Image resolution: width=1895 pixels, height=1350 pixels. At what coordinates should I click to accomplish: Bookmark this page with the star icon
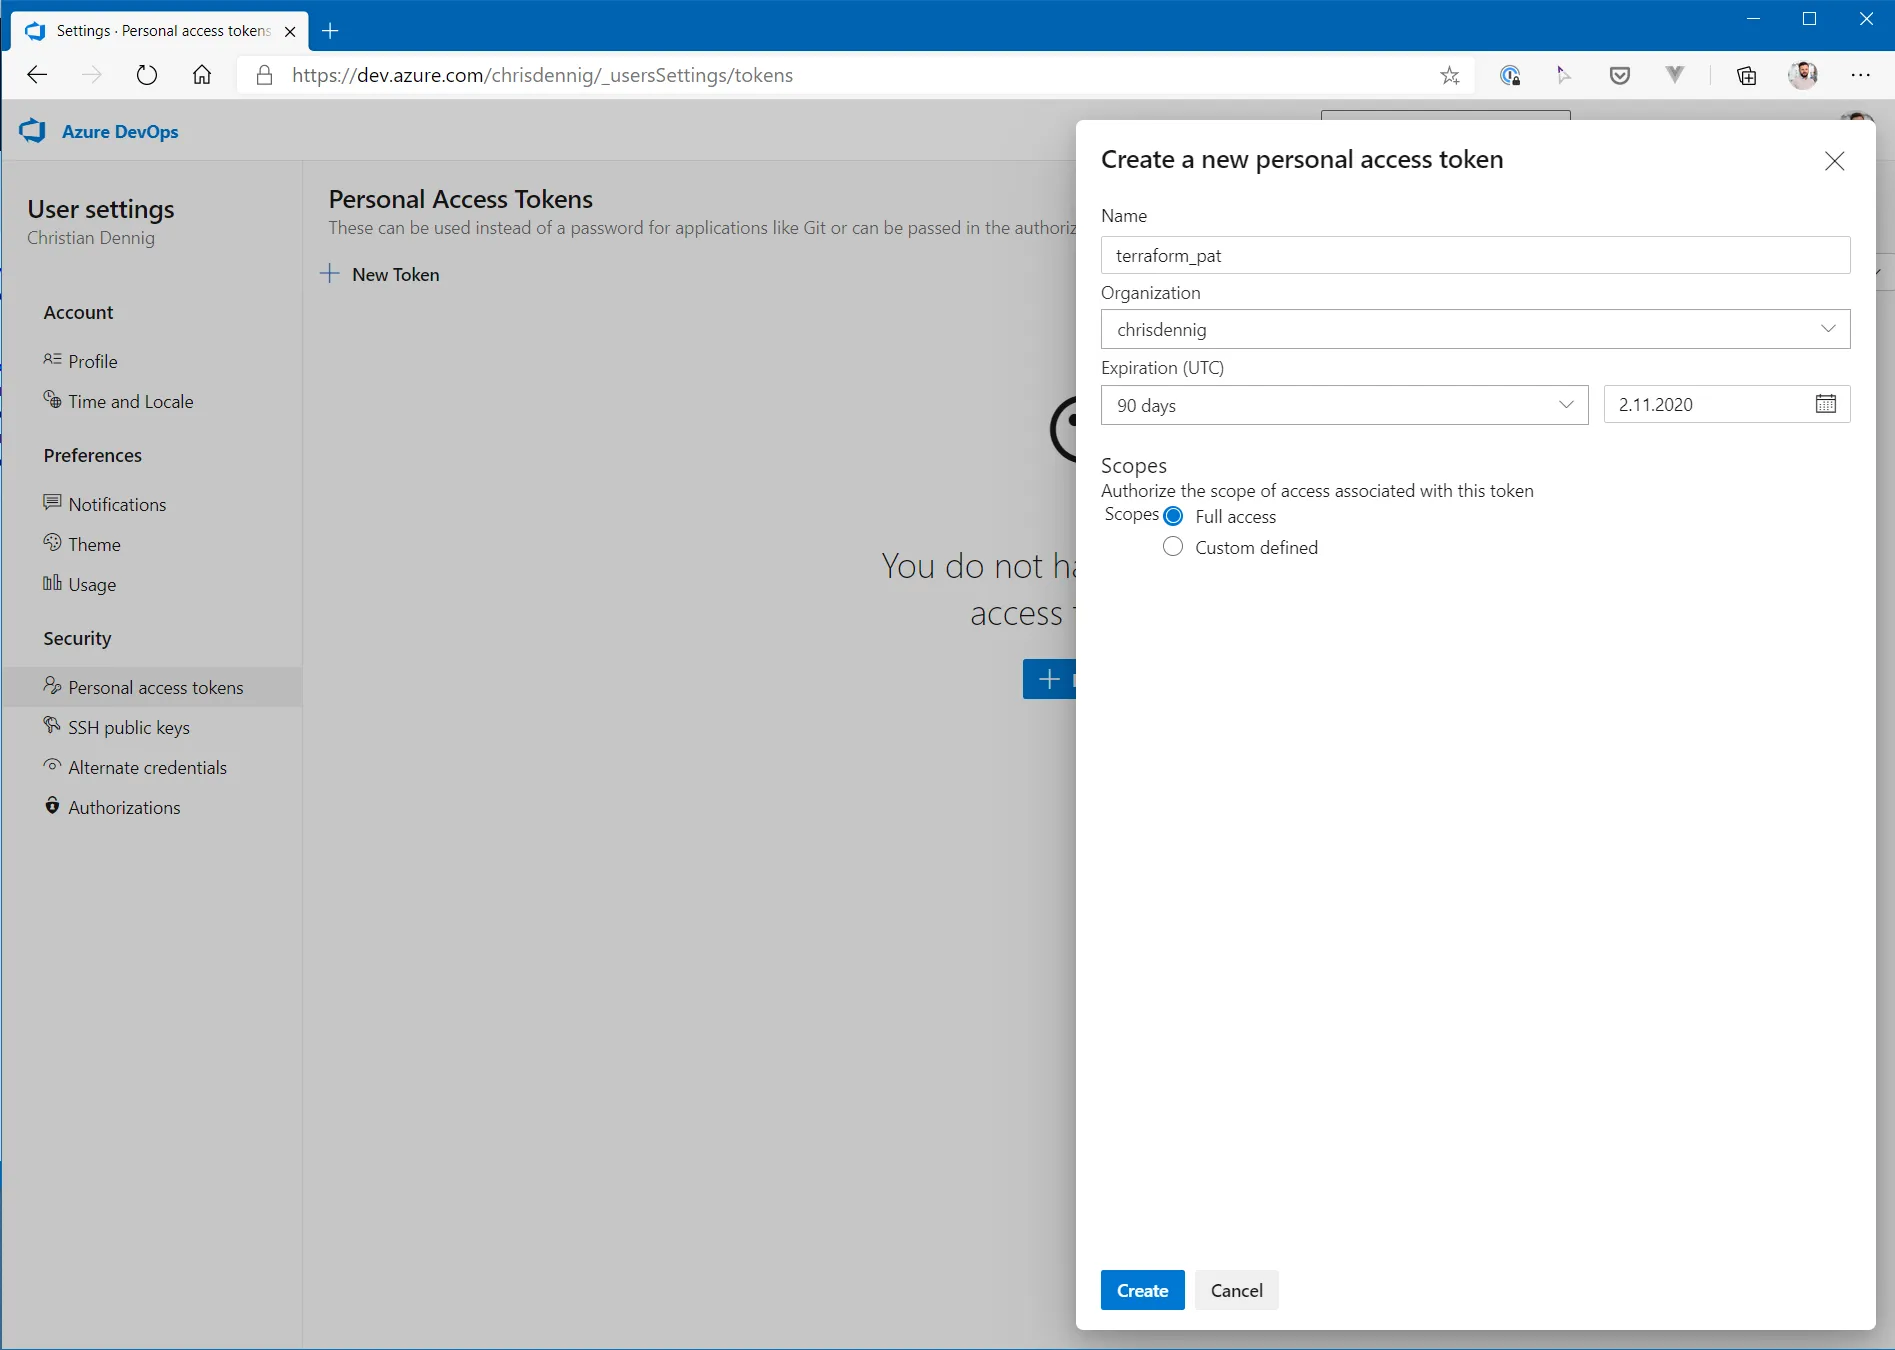[1450, 75]
